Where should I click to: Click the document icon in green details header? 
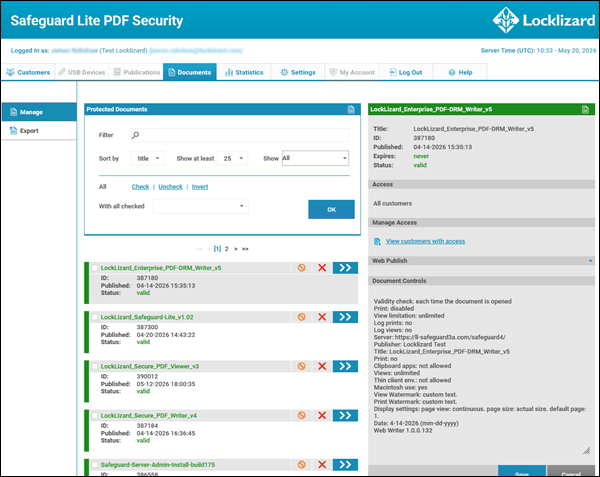pos(585,110)
